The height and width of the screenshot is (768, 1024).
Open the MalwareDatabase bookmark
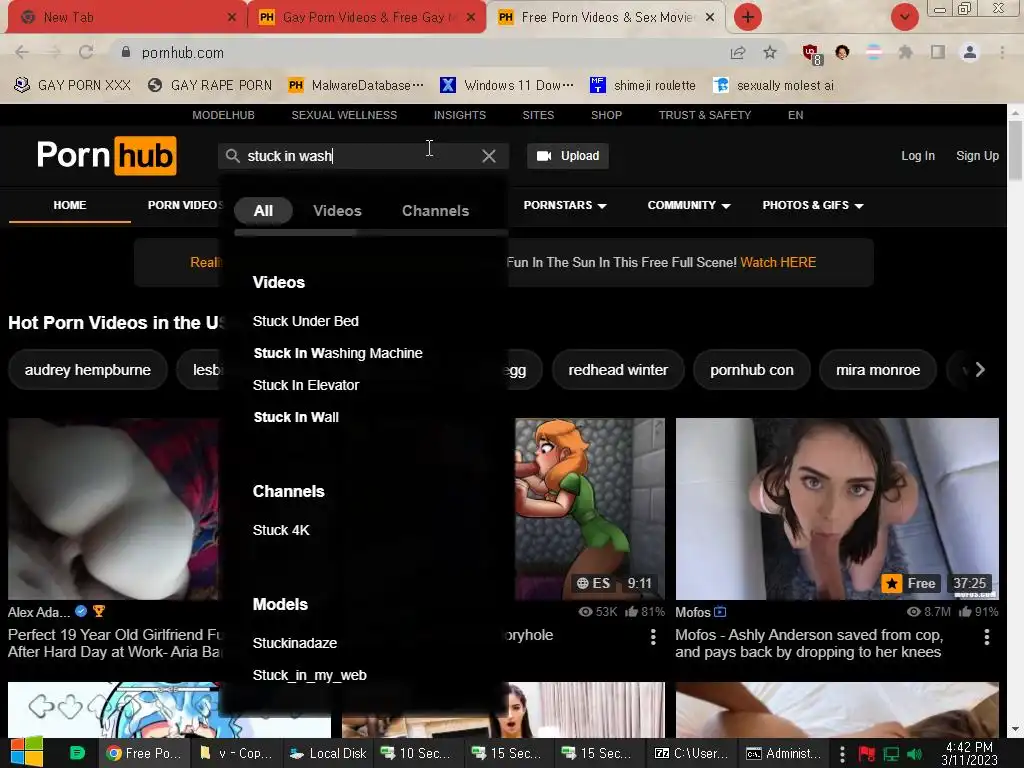coord(356,86)
